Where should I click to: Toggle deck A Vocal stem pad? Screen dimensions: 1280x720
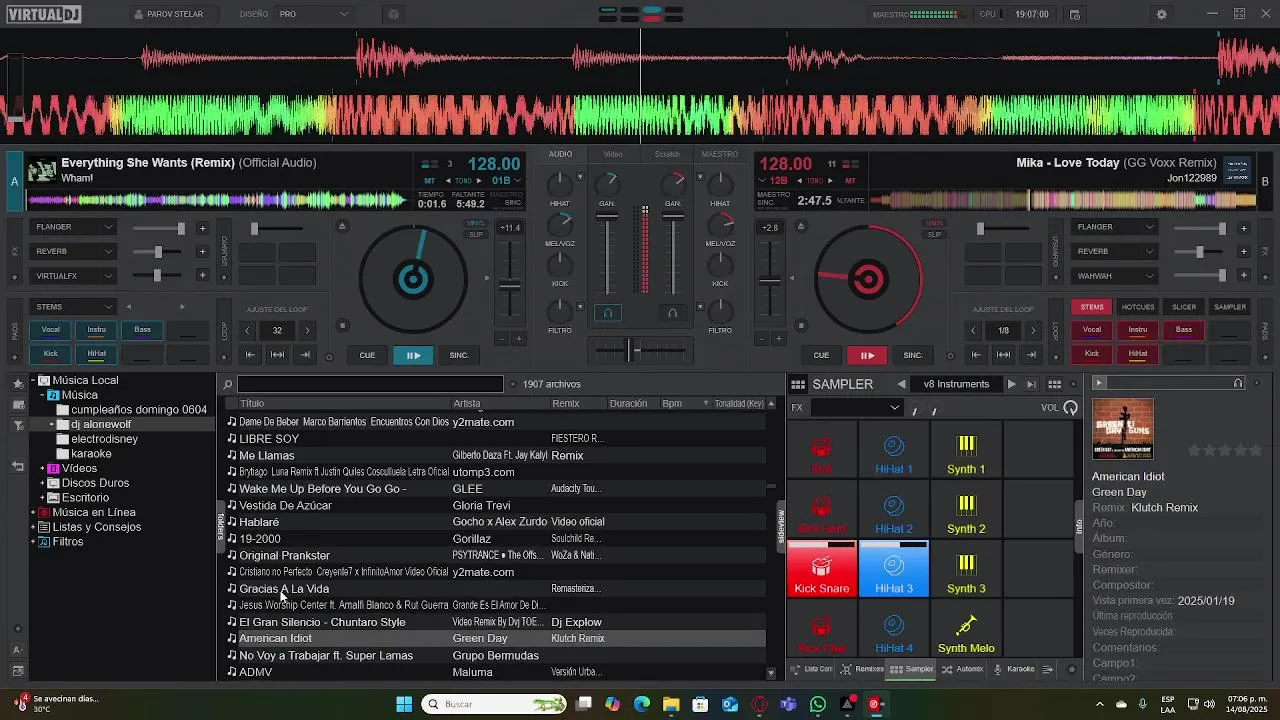50,329
